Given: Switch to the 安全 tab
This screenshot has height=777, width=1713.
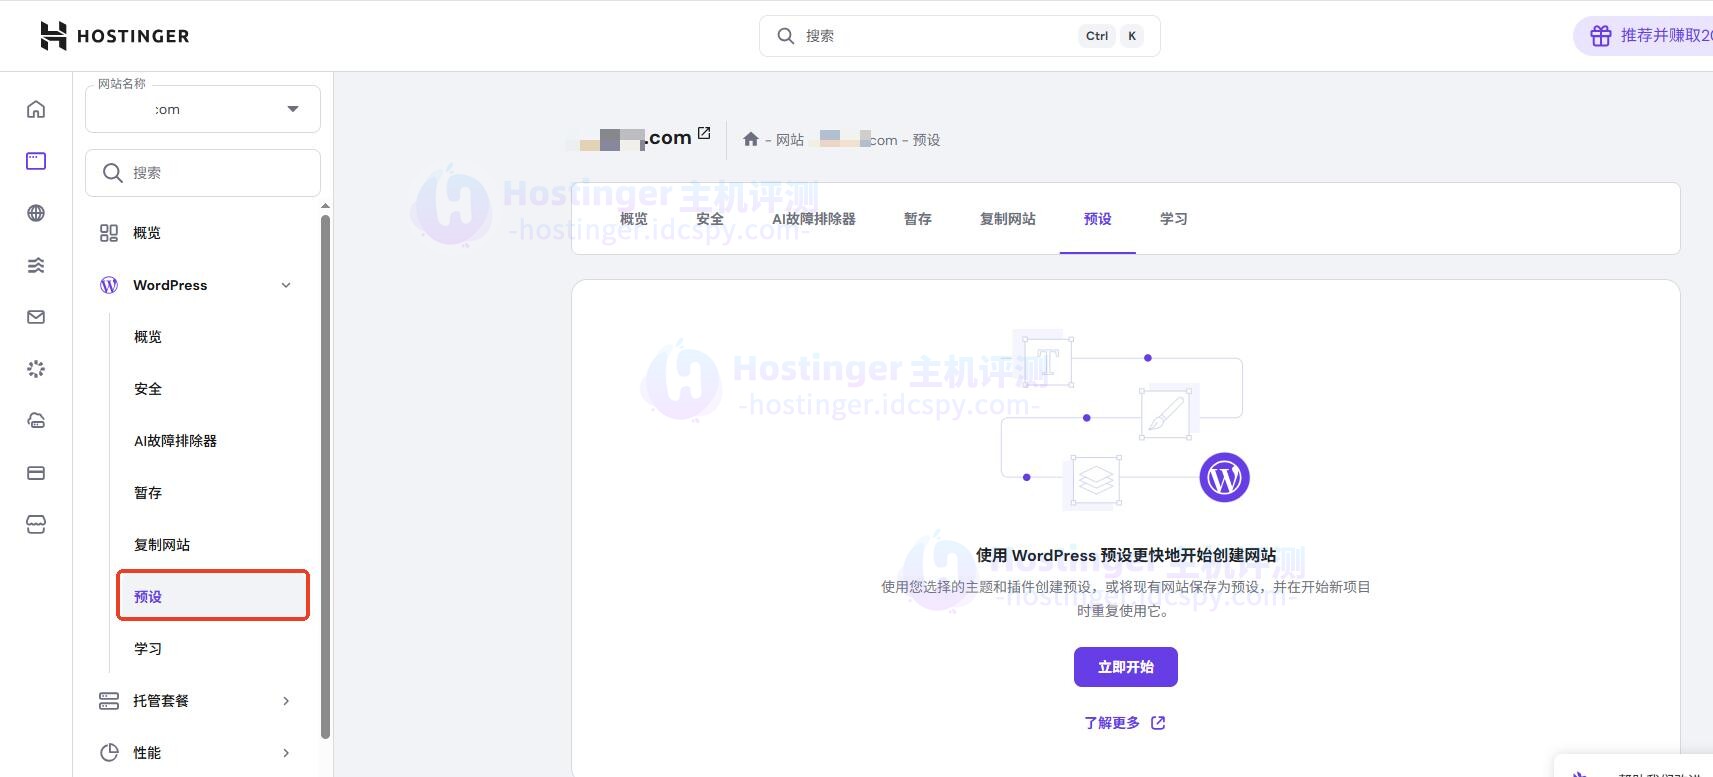Looking at the screenshot, I should click(710, 219).
